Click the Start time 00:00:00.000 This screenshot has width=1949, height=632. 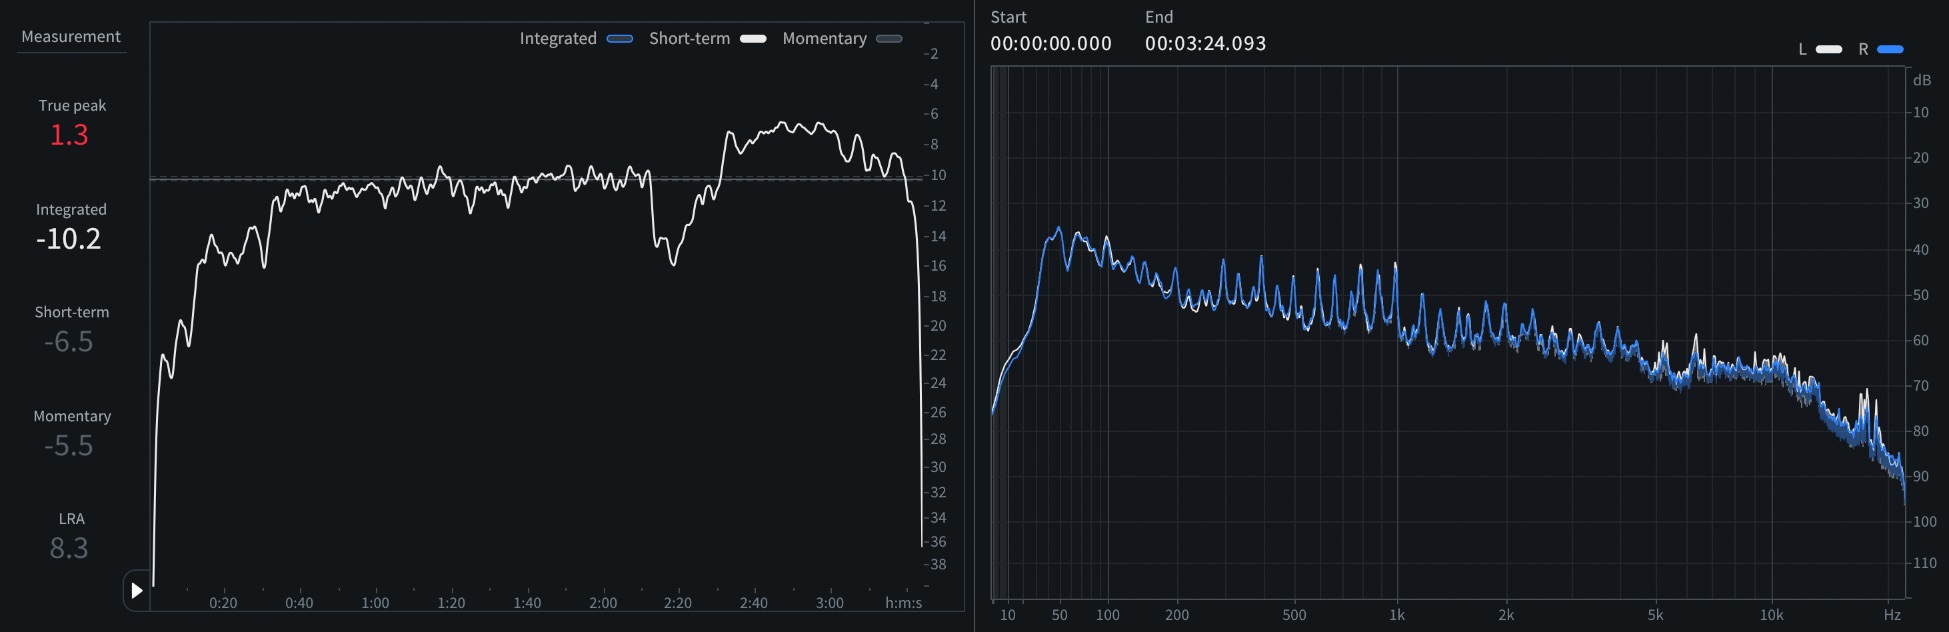(1051, 44)
